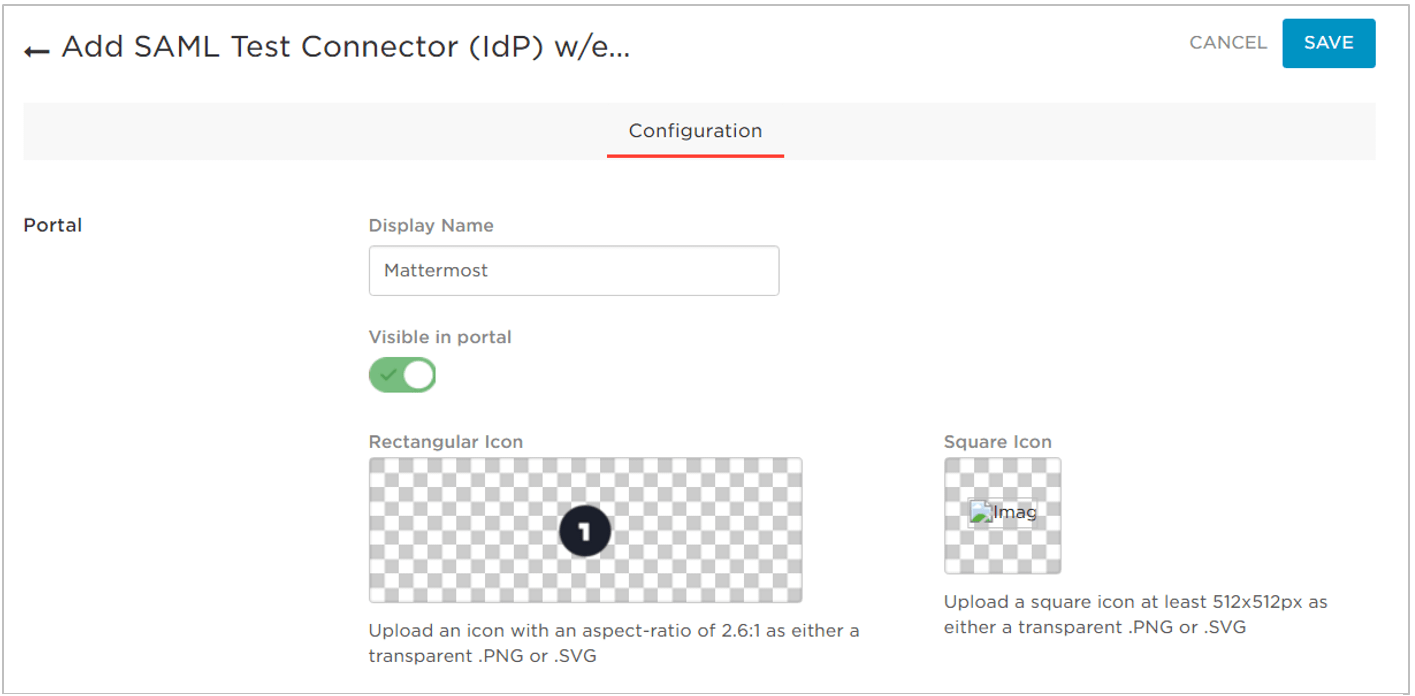This screenshot has width=1415, height=696.
Task: Click the "Square Icon" heading
Action: (997, 441)
